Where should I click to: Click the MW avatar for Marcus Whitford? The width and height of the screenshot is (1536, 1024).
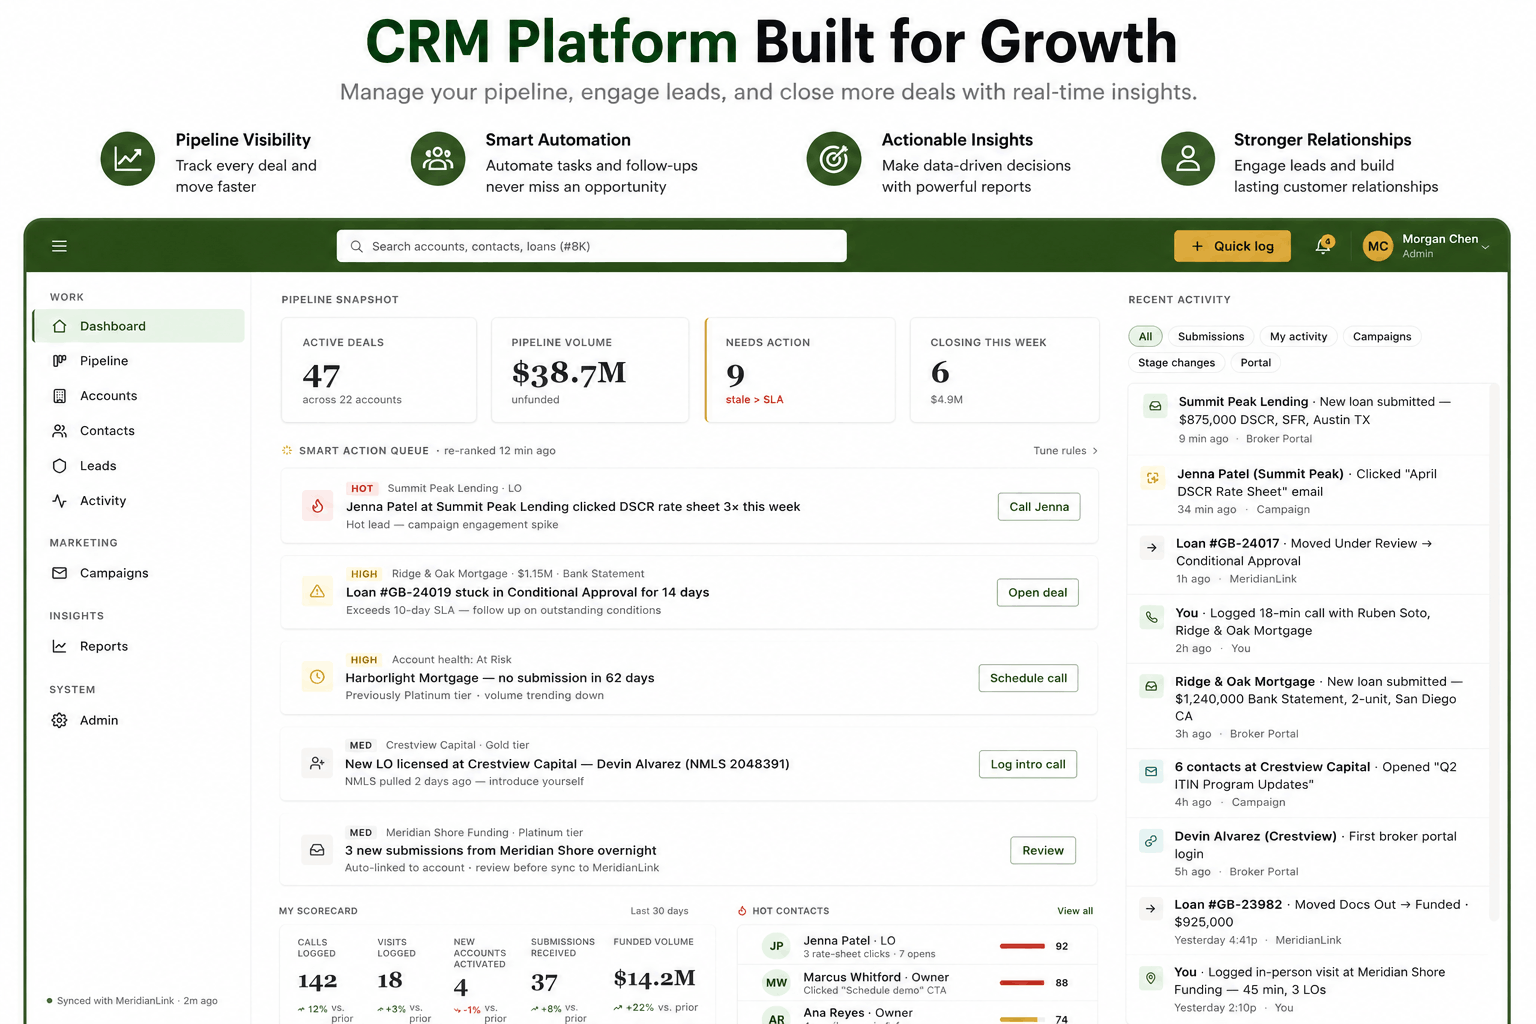[777, 983]
